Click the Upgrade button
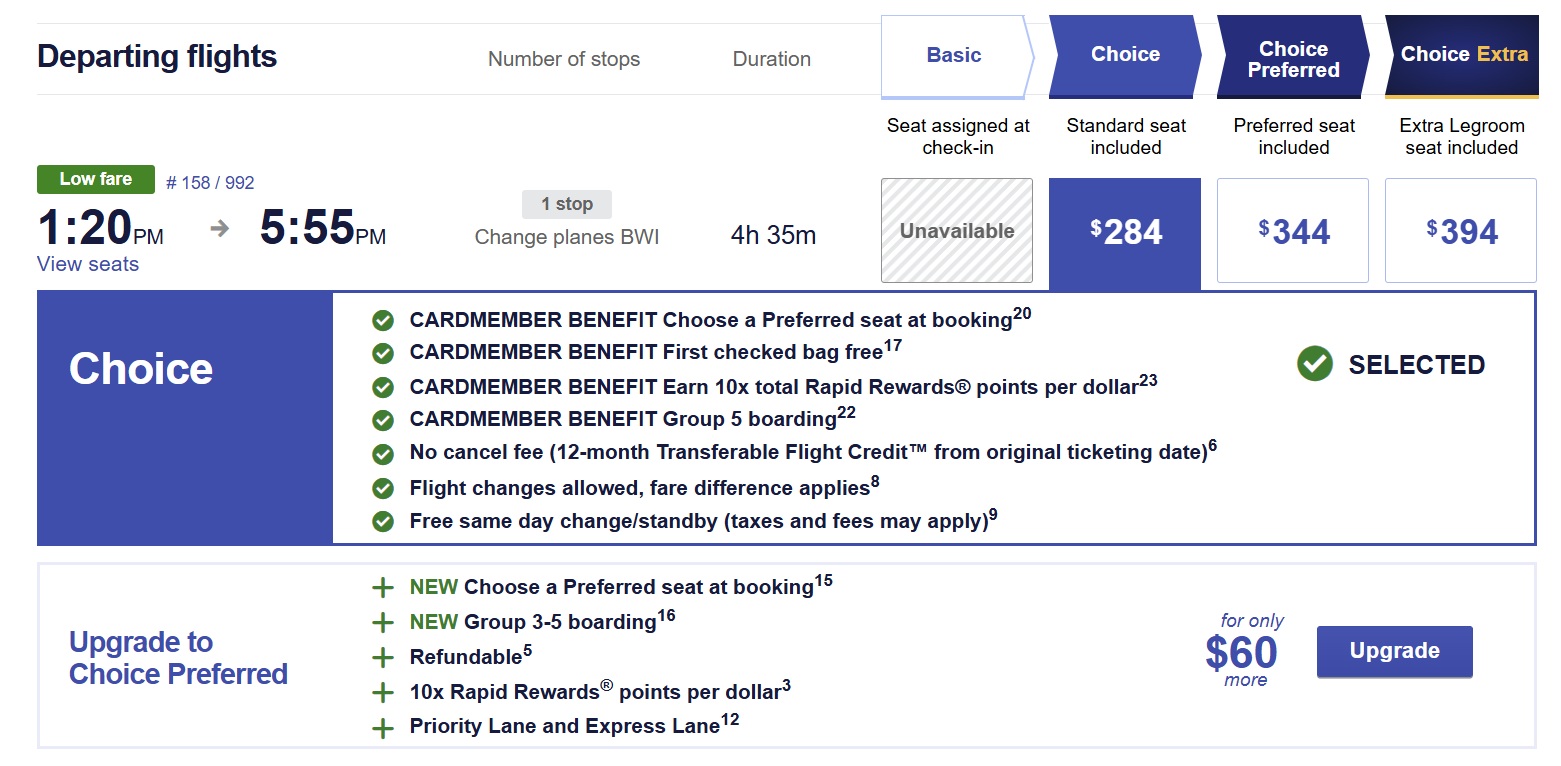Screen dimensions: 1561x766 coord(1395,652)
